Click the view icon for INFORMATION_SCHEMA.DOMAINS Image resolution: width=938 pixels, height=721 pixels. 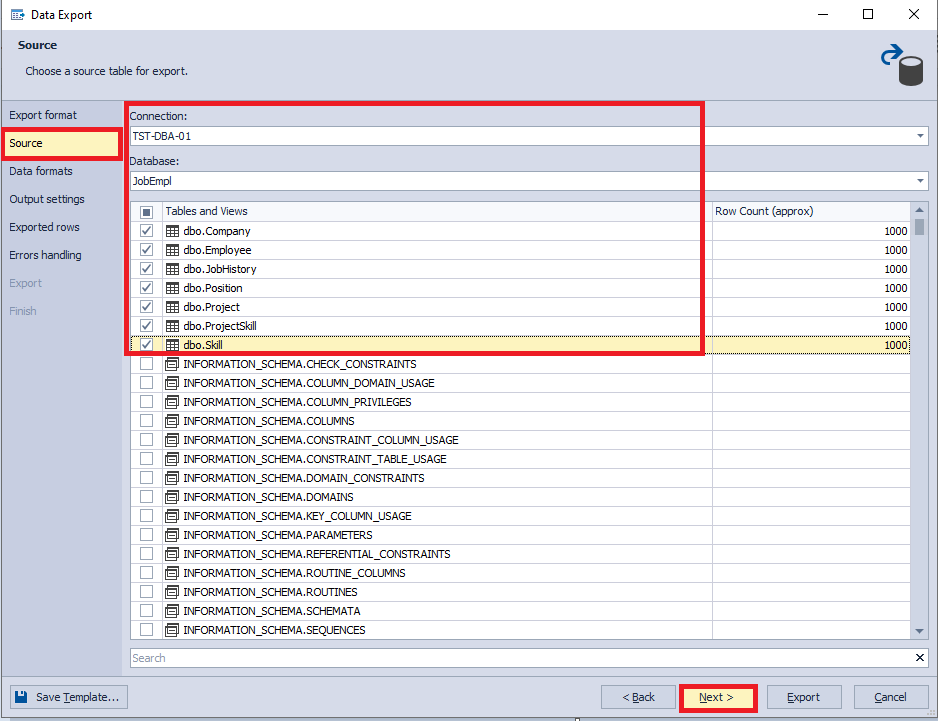point(172,497)
